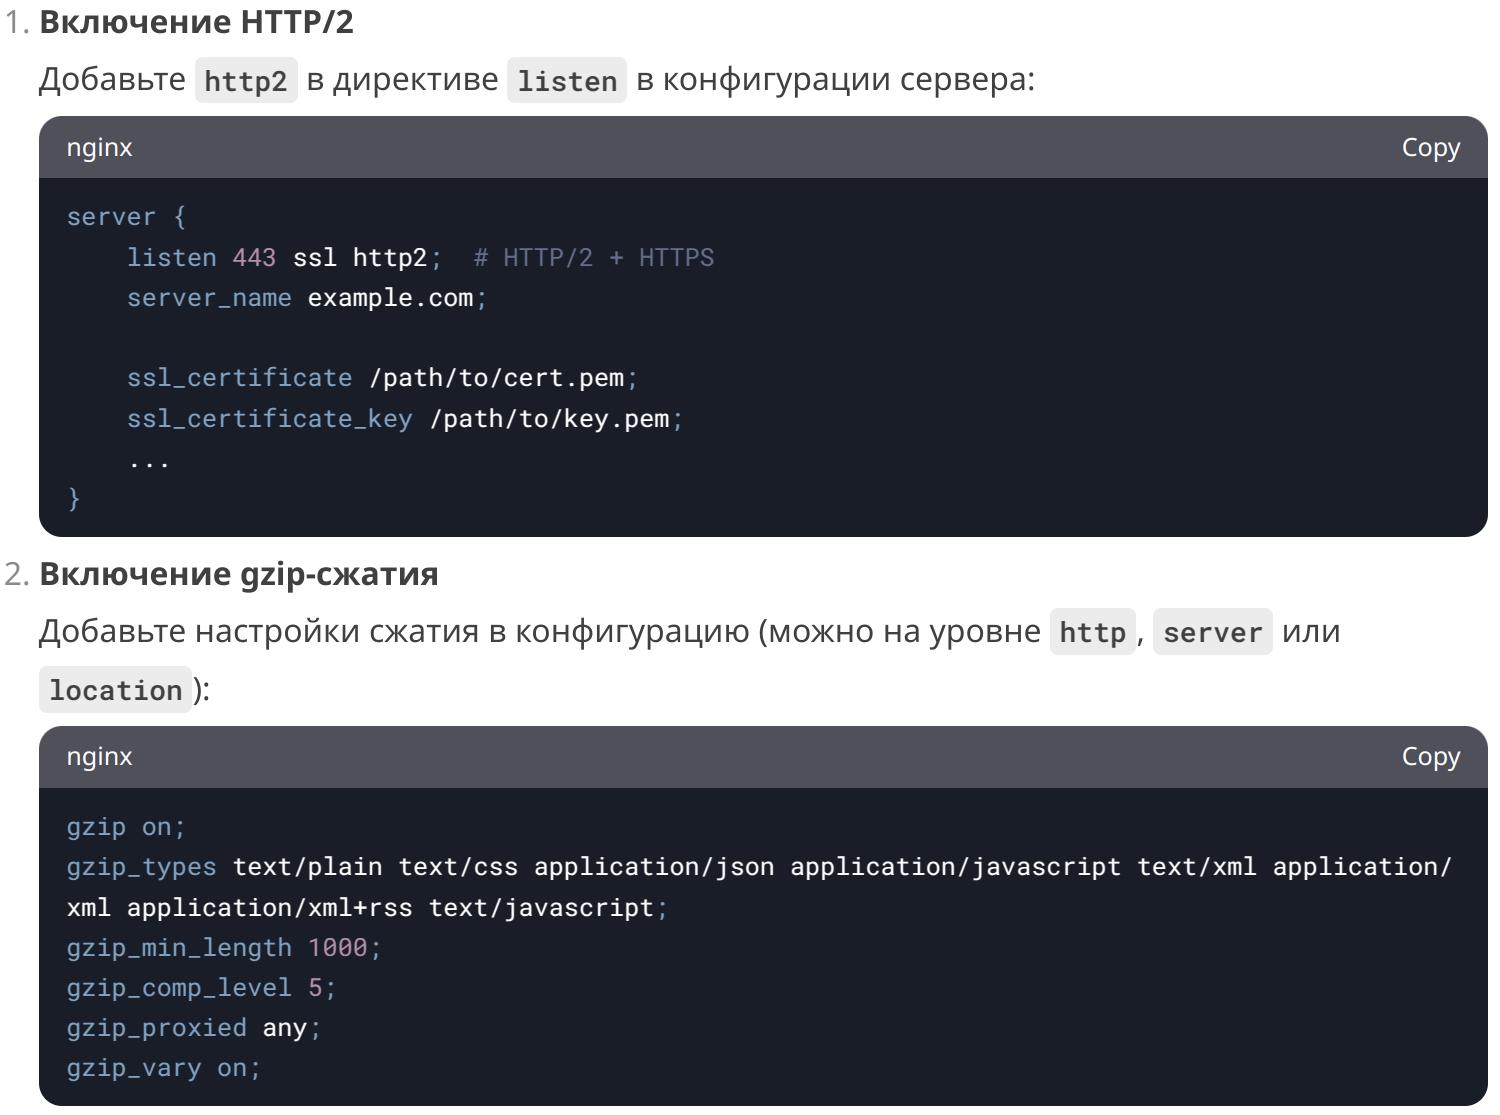Click the nginx label above the server block
Screen dimensions: 1500x1115
[x=99, y=147]
